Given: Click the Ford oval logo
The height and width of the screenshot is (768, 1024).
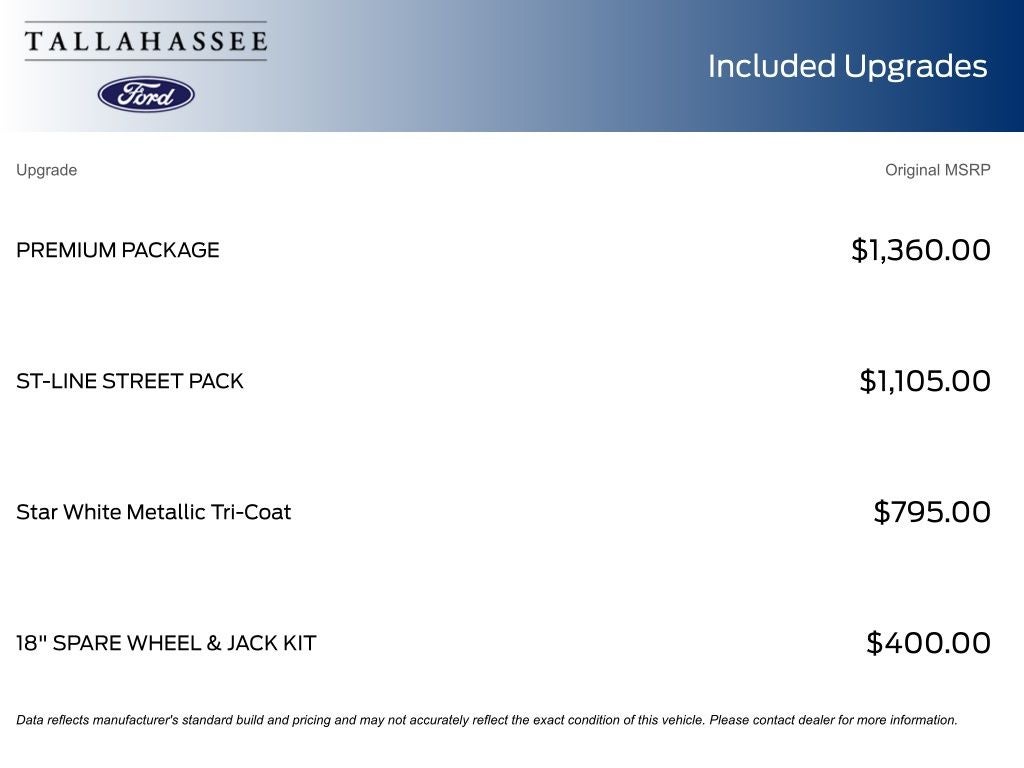Looking at the screenshot, I should click(x=146, y=94).
